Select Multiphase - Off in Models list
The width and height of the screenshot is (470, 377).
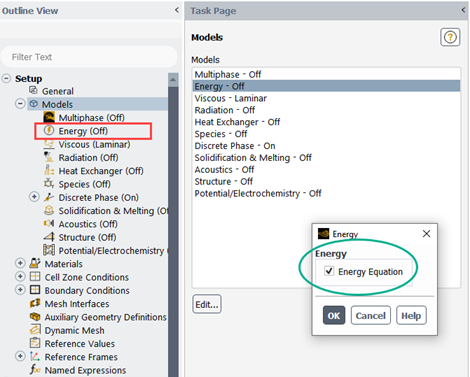click(326, 74)
